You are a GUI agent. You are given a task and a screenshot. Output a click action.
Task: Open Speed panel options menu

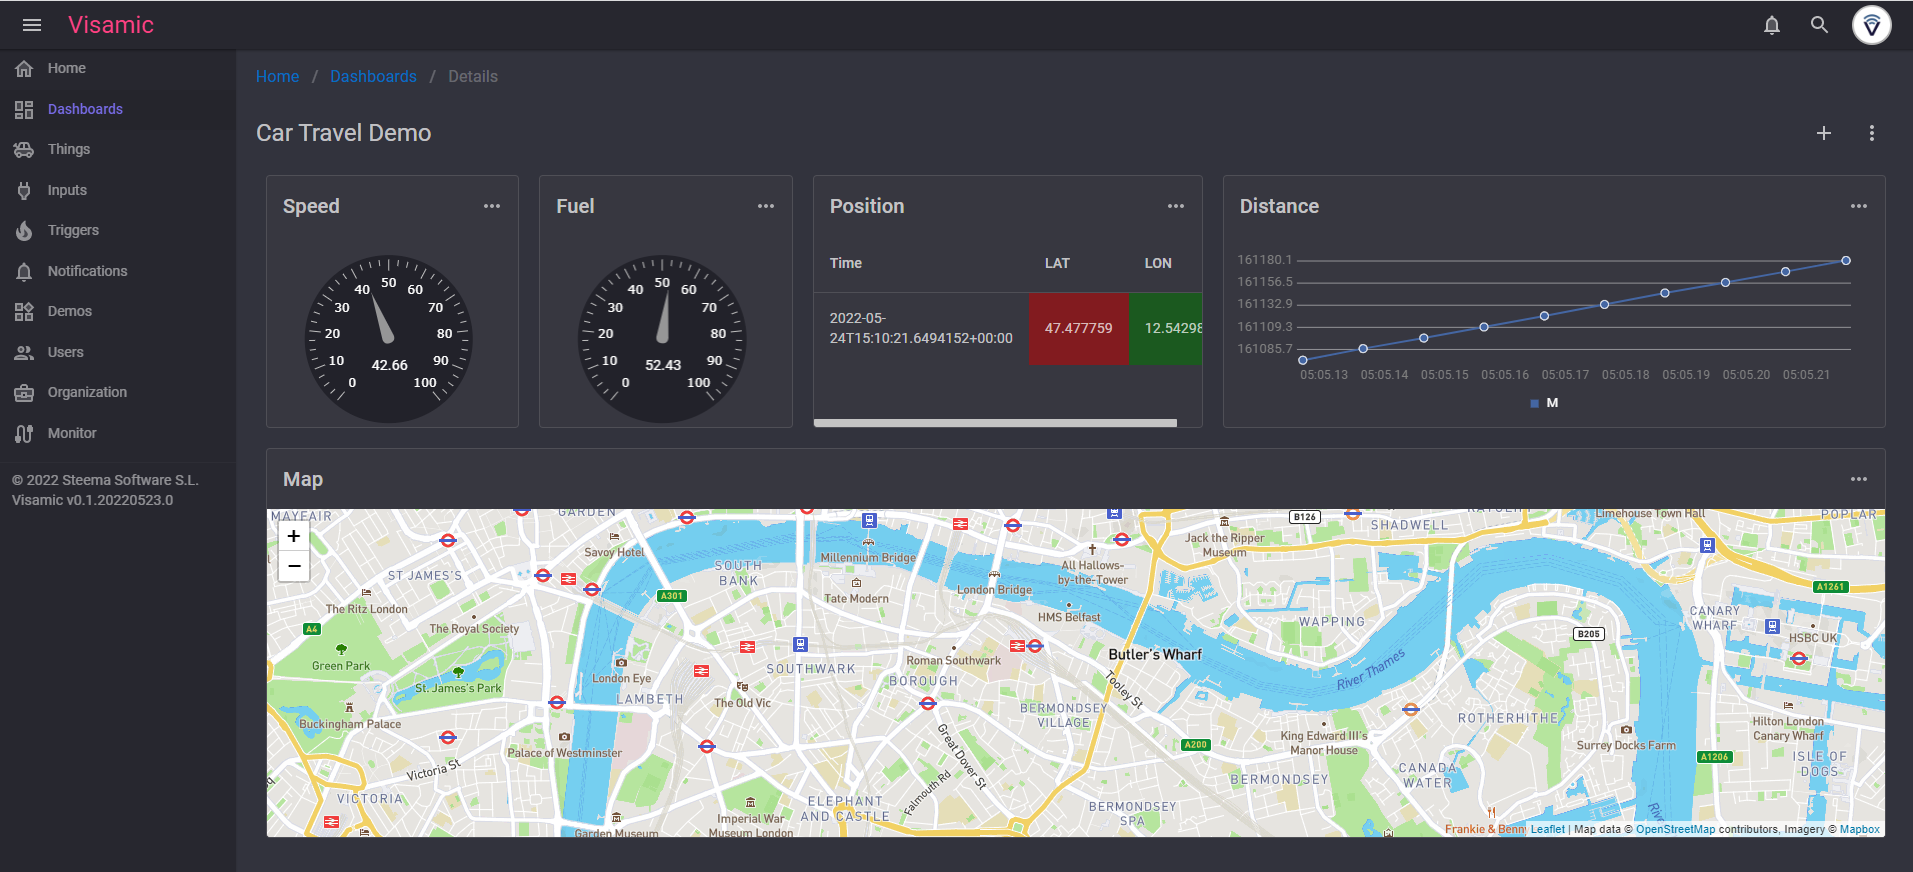click(x=492, y=206)
